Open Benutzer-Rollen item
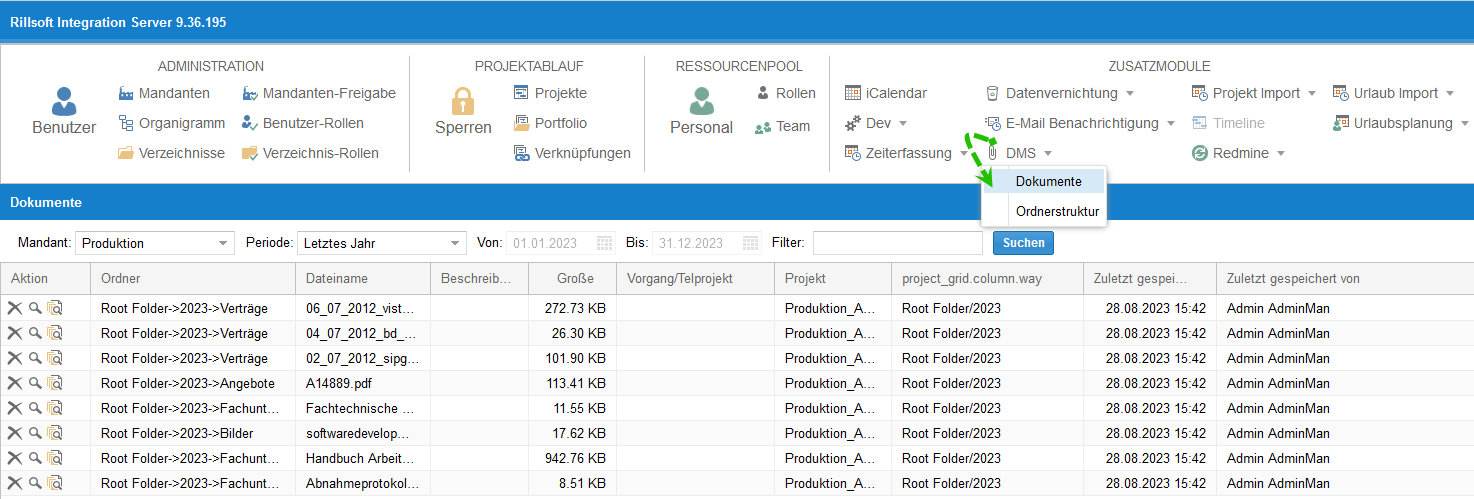Screen dimensions: 1474x499 click(303, 123)
